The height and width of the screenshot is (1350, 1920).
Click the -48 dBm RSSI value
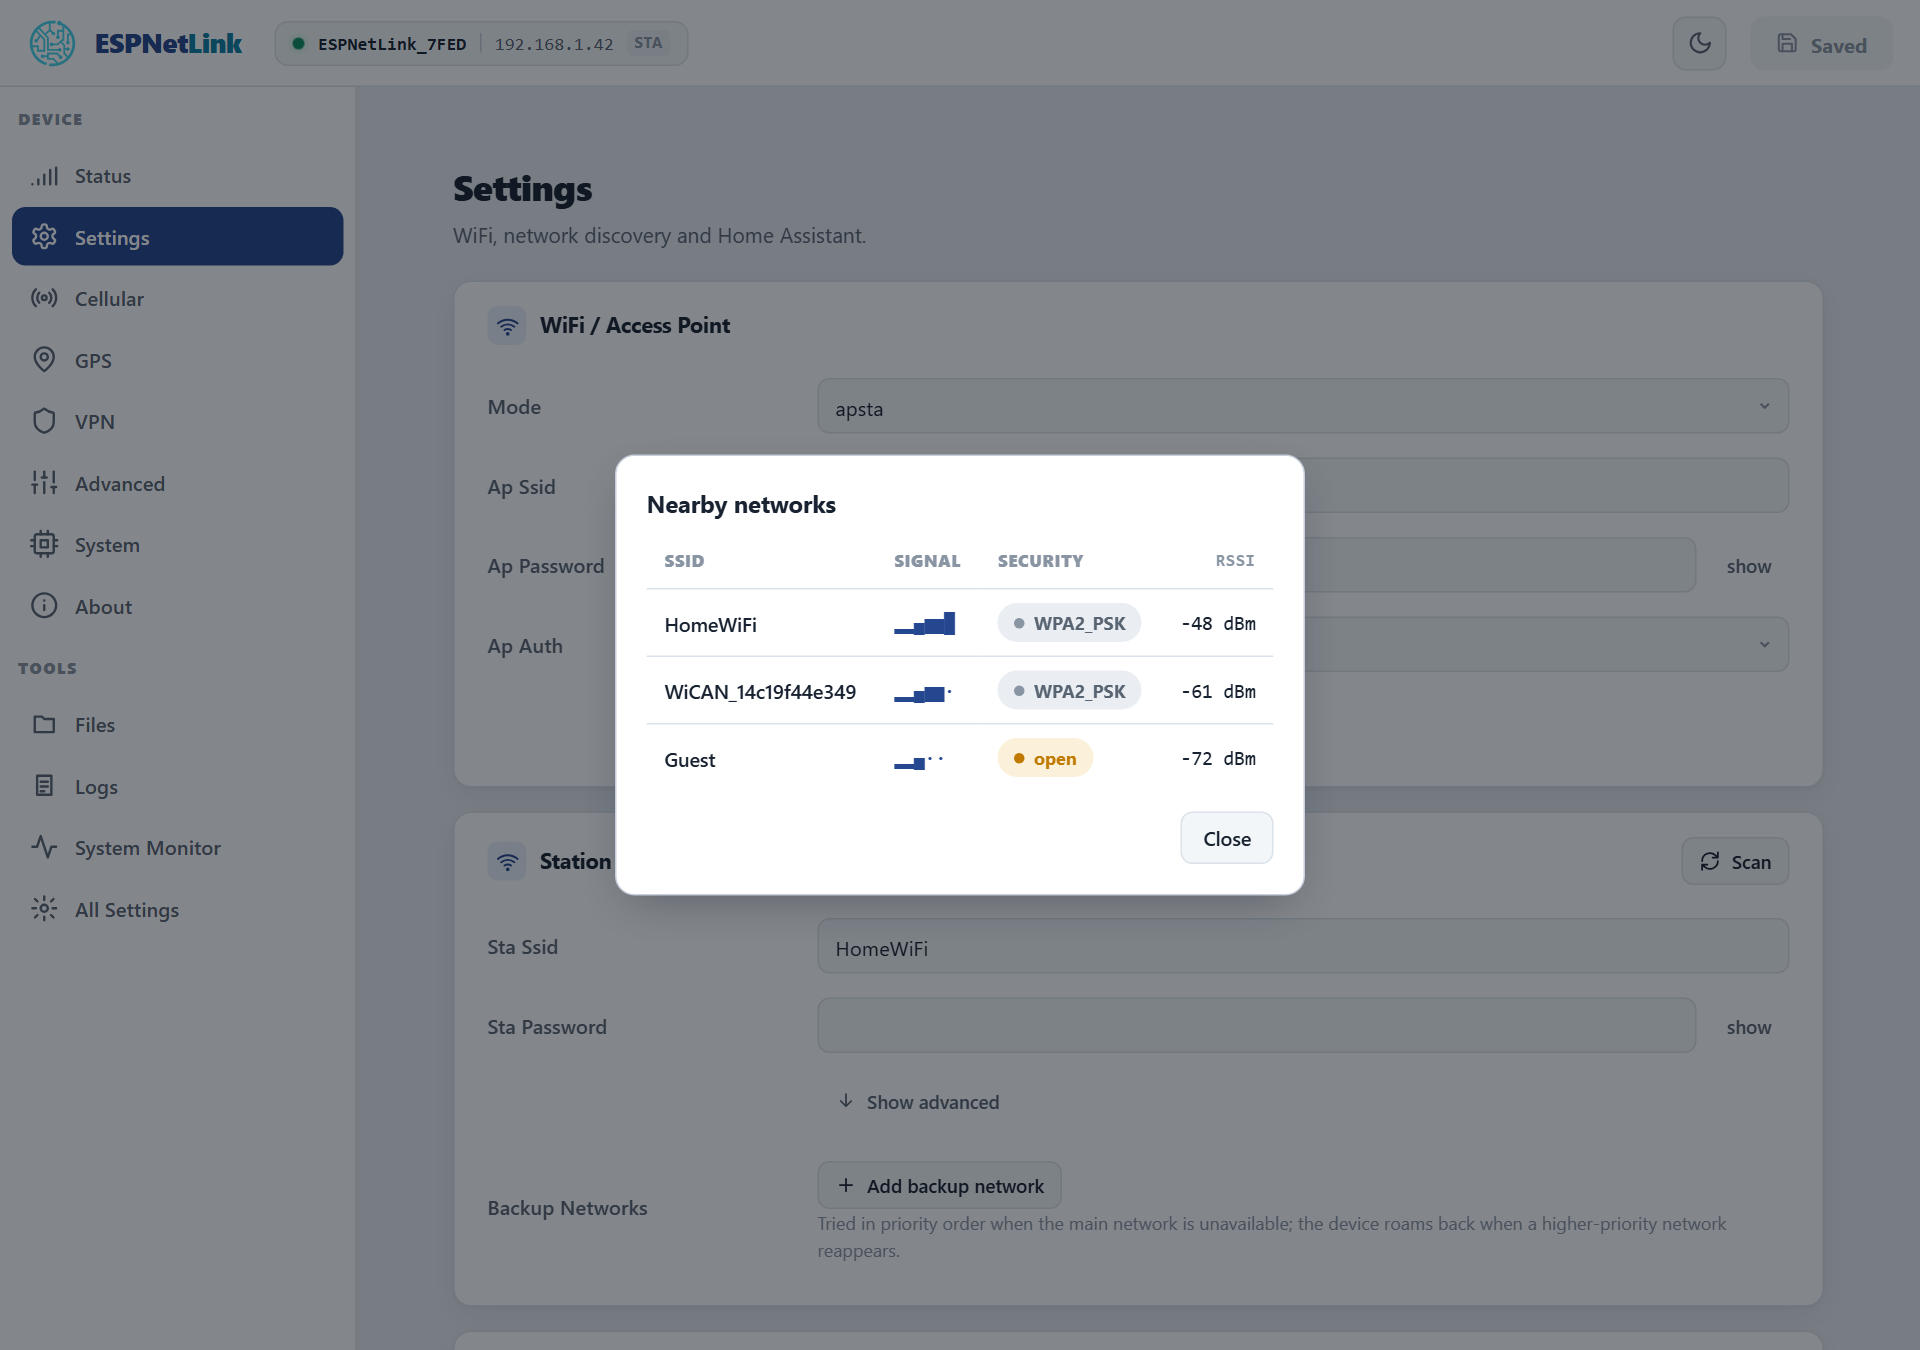click(x=1218, y=623)
